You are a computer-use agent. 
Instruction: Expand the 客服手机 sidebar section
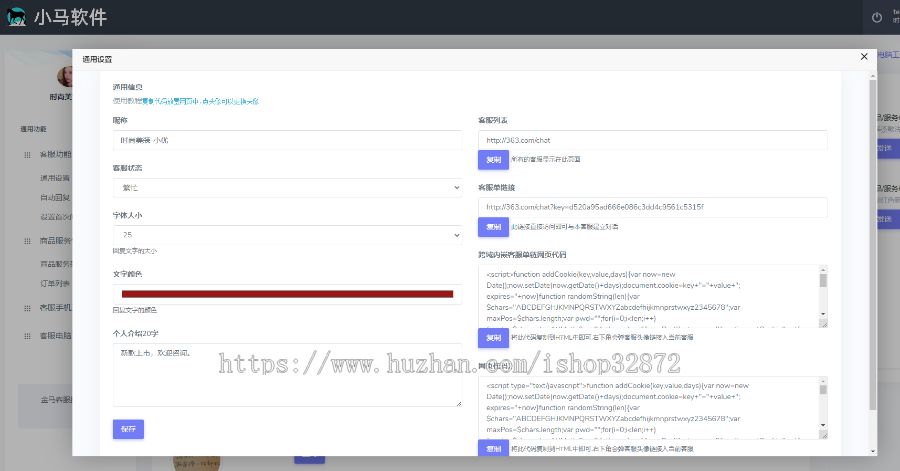[x=56, y=307]
